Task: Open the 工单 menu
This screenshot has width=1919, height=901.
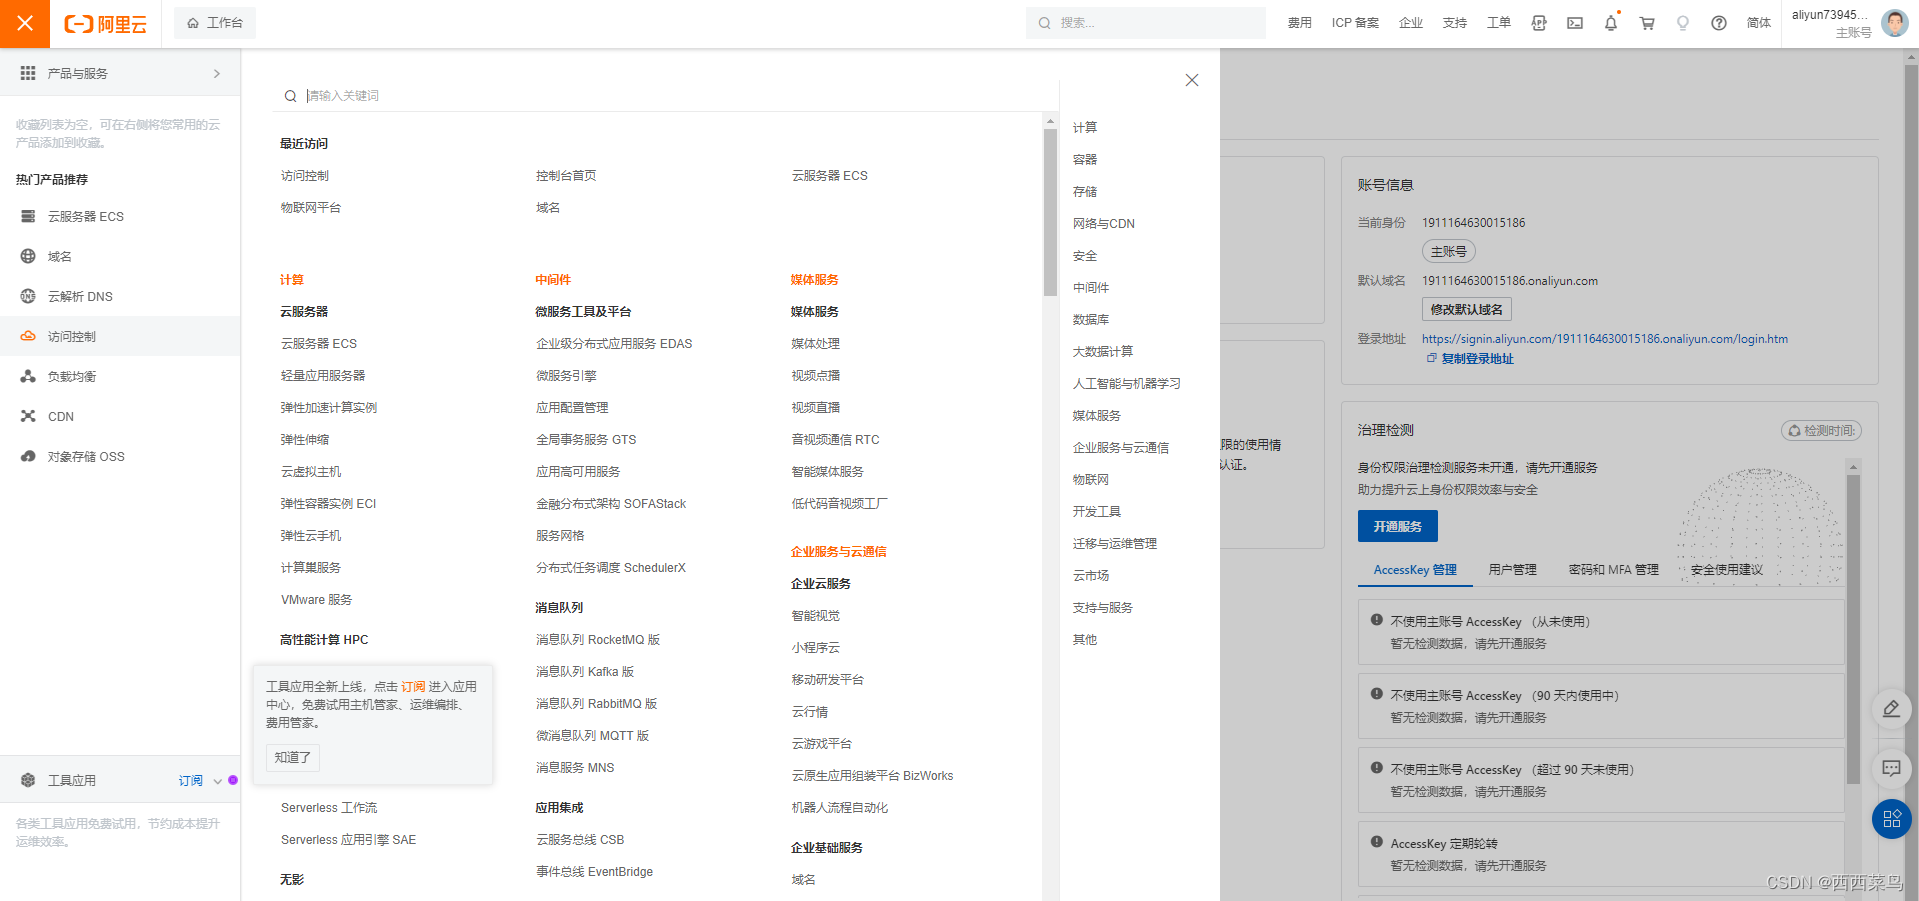Action: pyautogui.click(x=1499, y=23)
